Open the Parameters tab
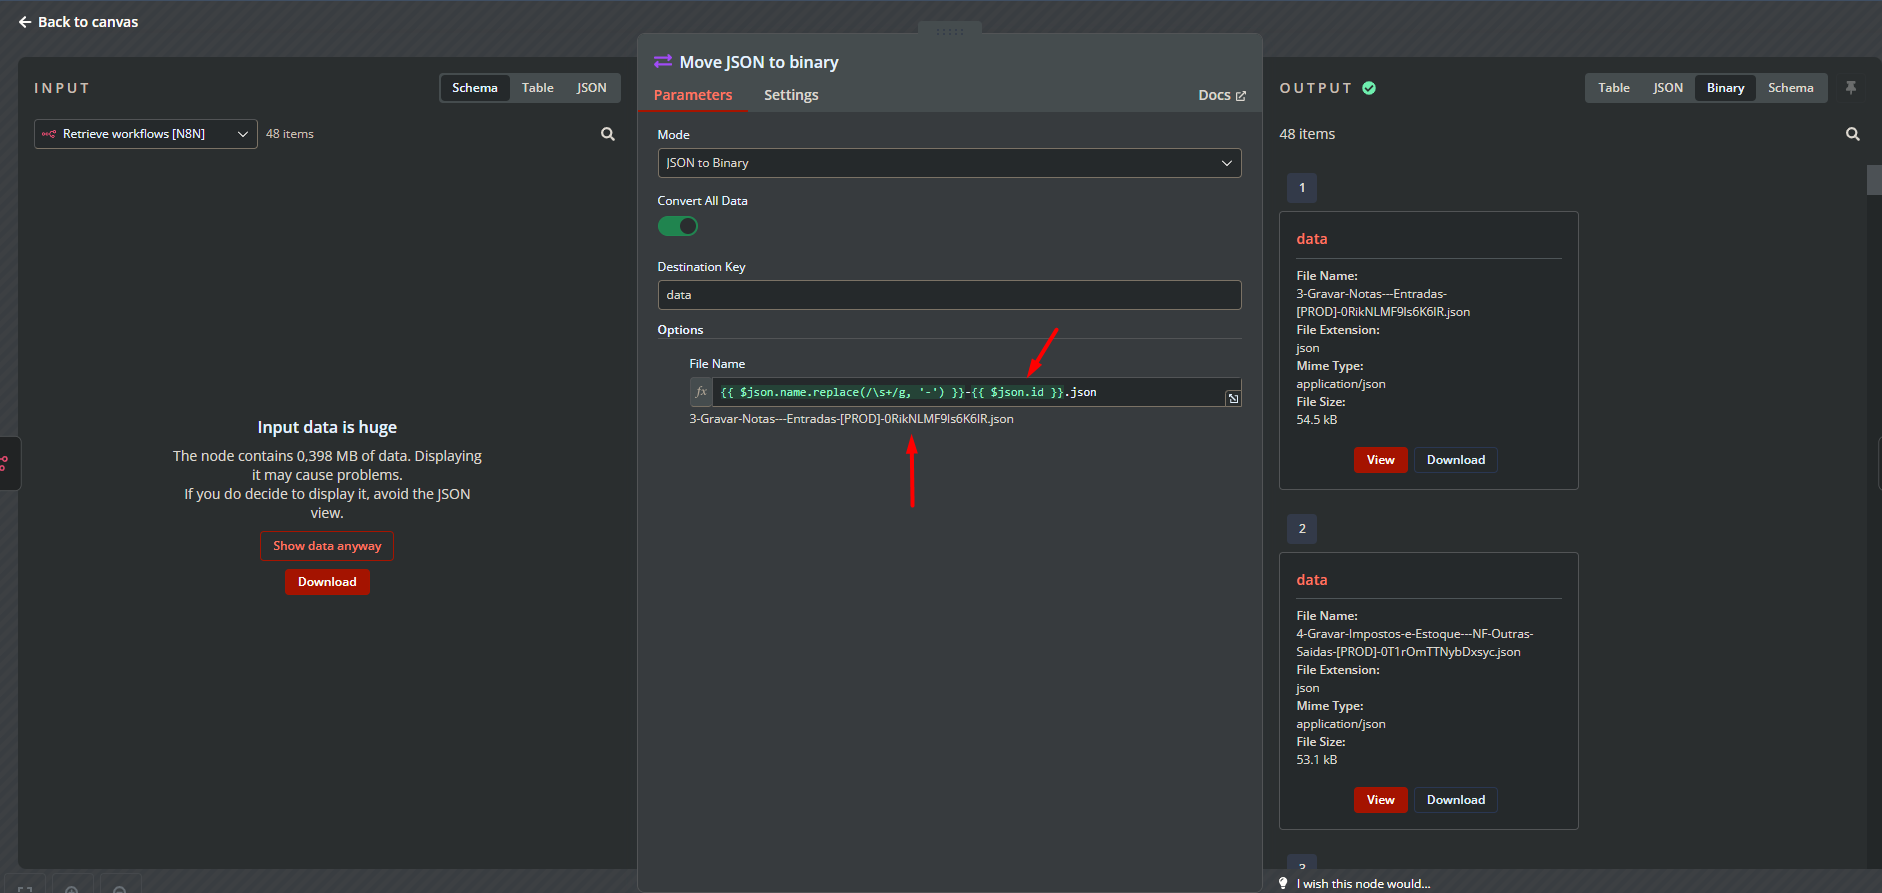Image resolution: width=1882 pixels, height=893 pixels. point(693,95)
